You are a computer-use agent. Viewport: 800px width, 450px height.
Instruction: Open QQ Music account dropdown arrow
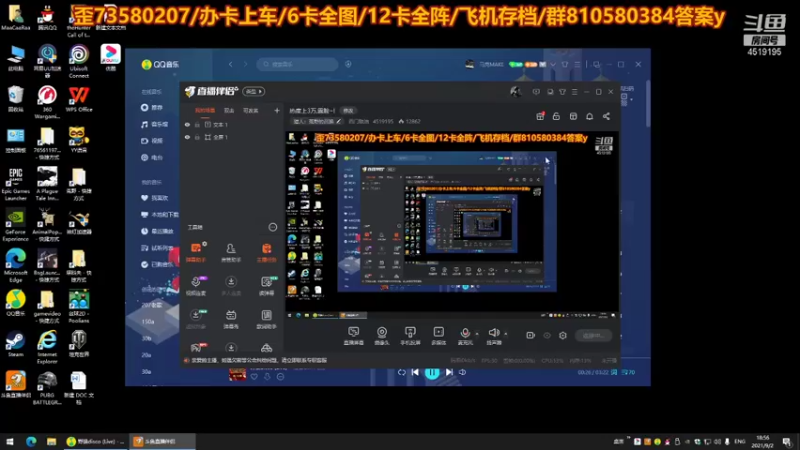(x=553, y=64)
